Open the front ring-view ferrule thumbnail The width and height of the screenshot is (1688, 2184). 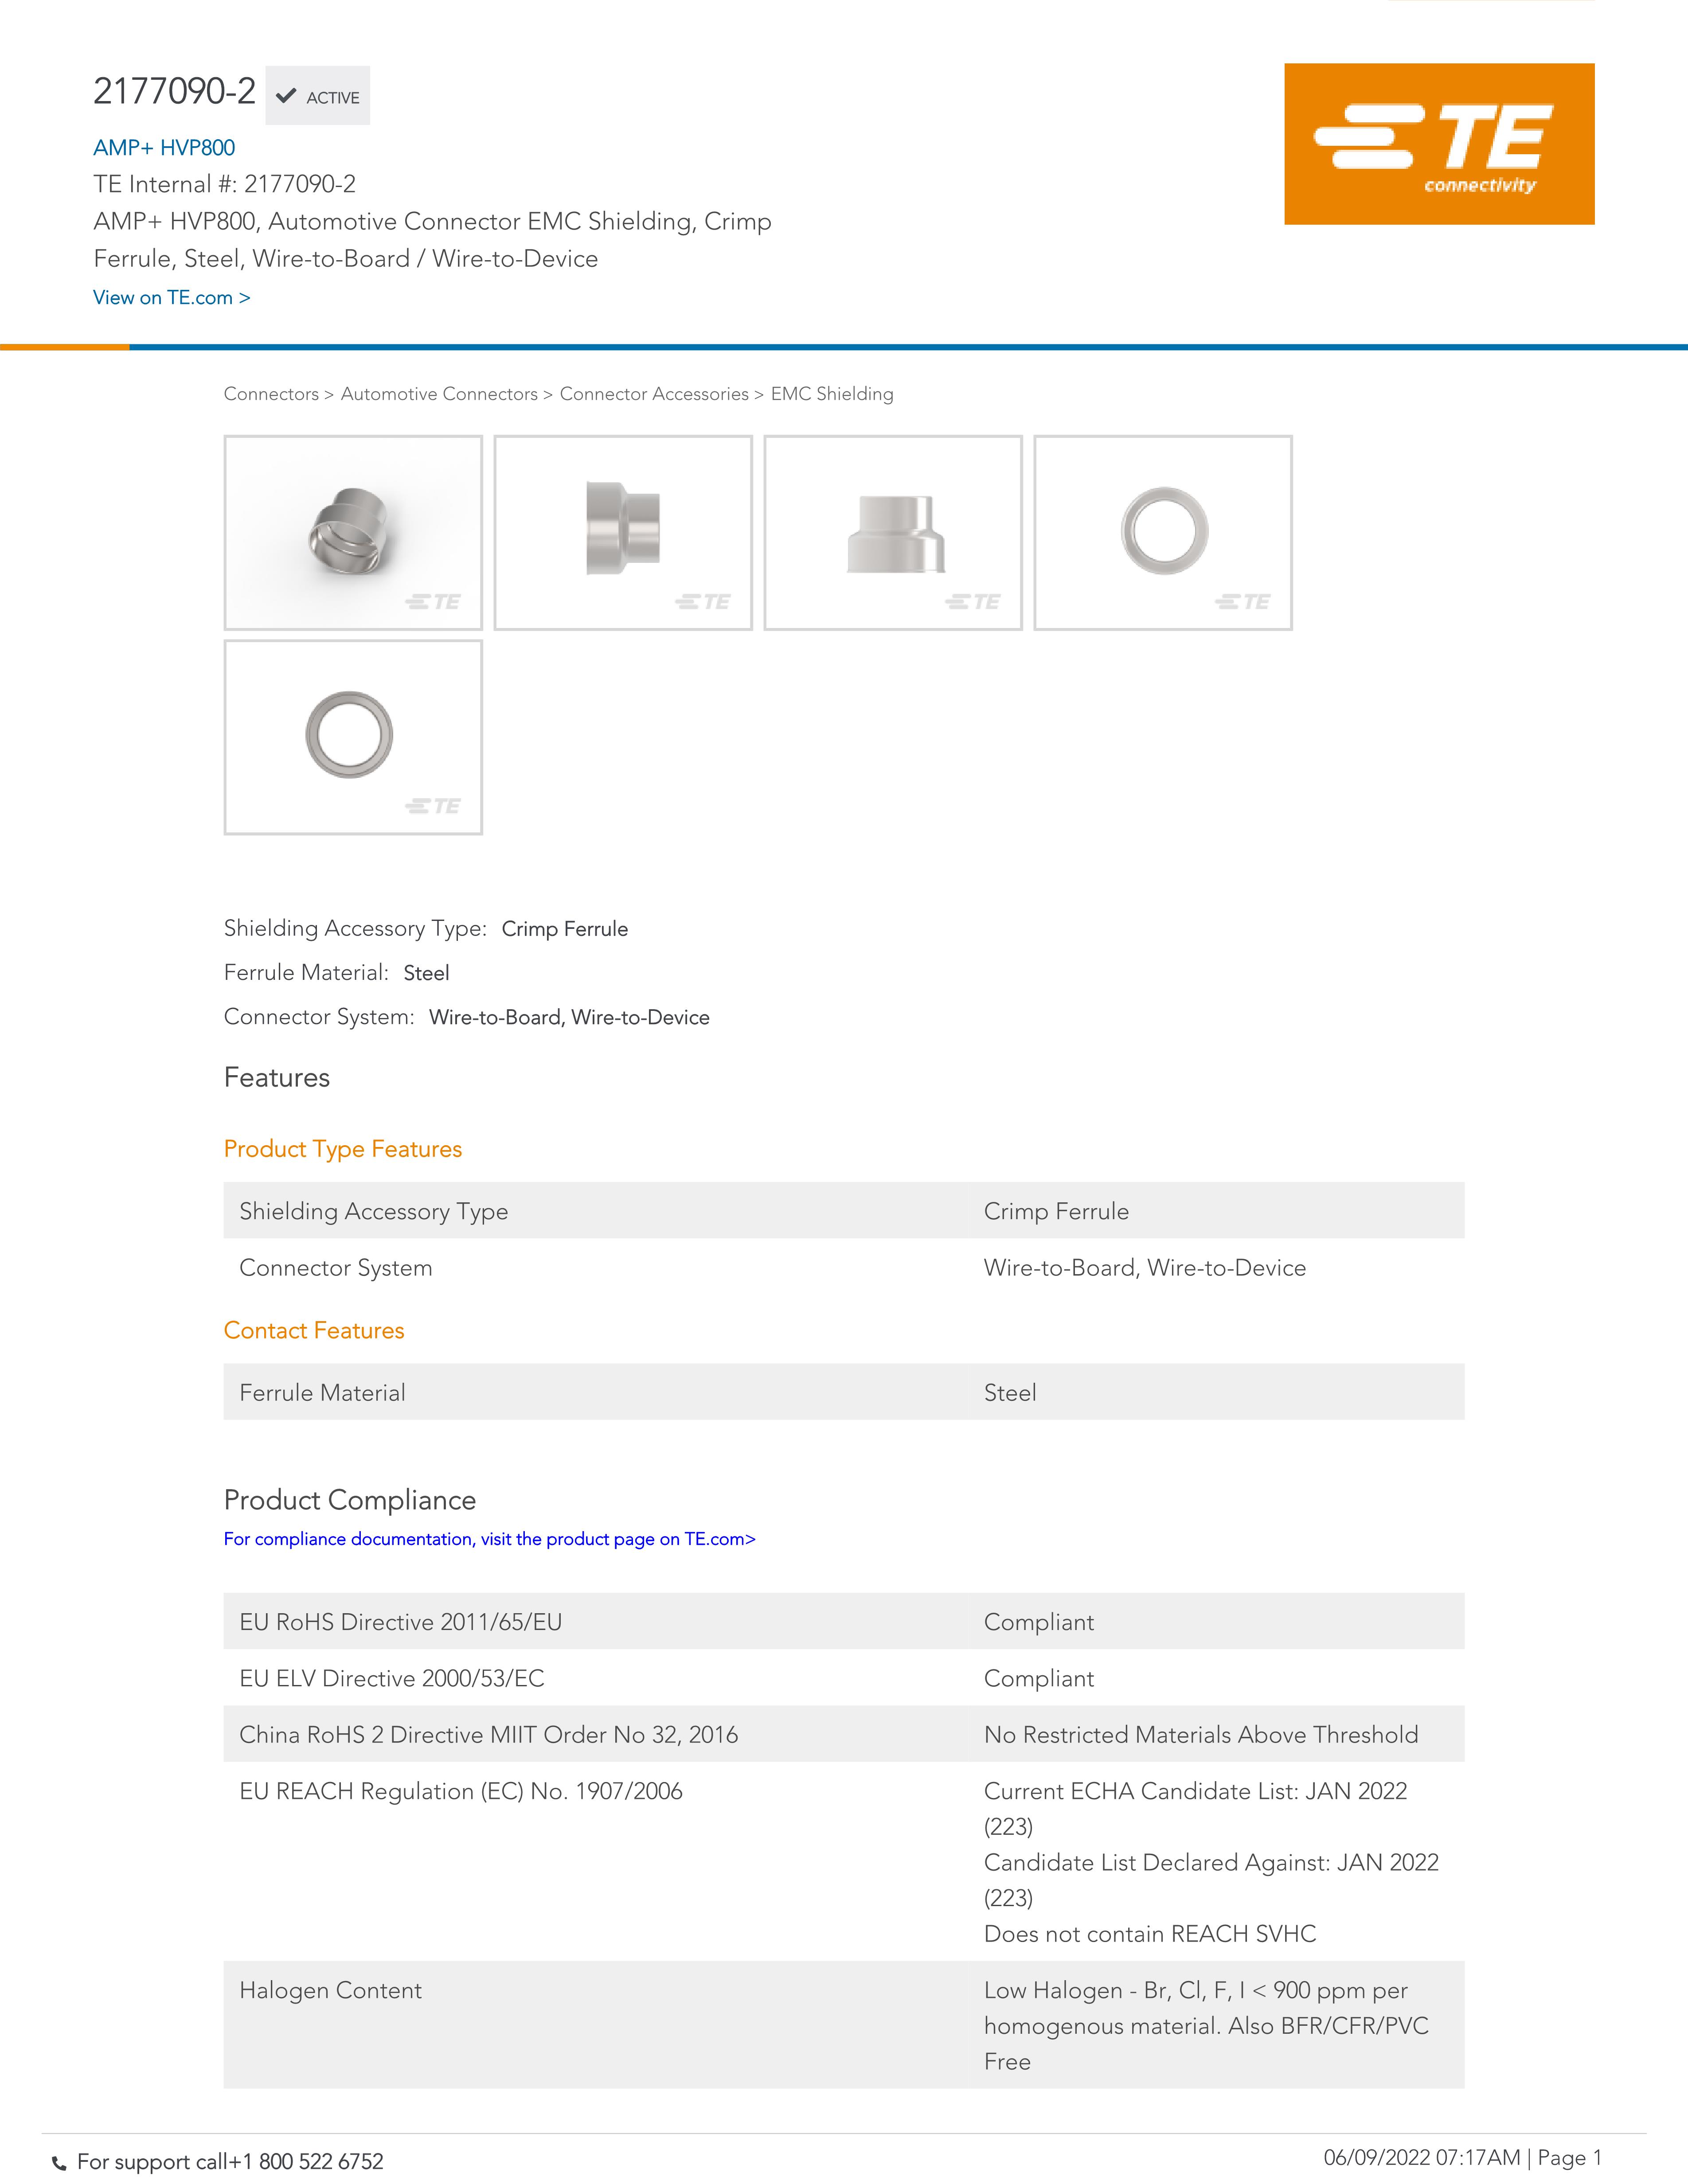[x=1163, y=532]
